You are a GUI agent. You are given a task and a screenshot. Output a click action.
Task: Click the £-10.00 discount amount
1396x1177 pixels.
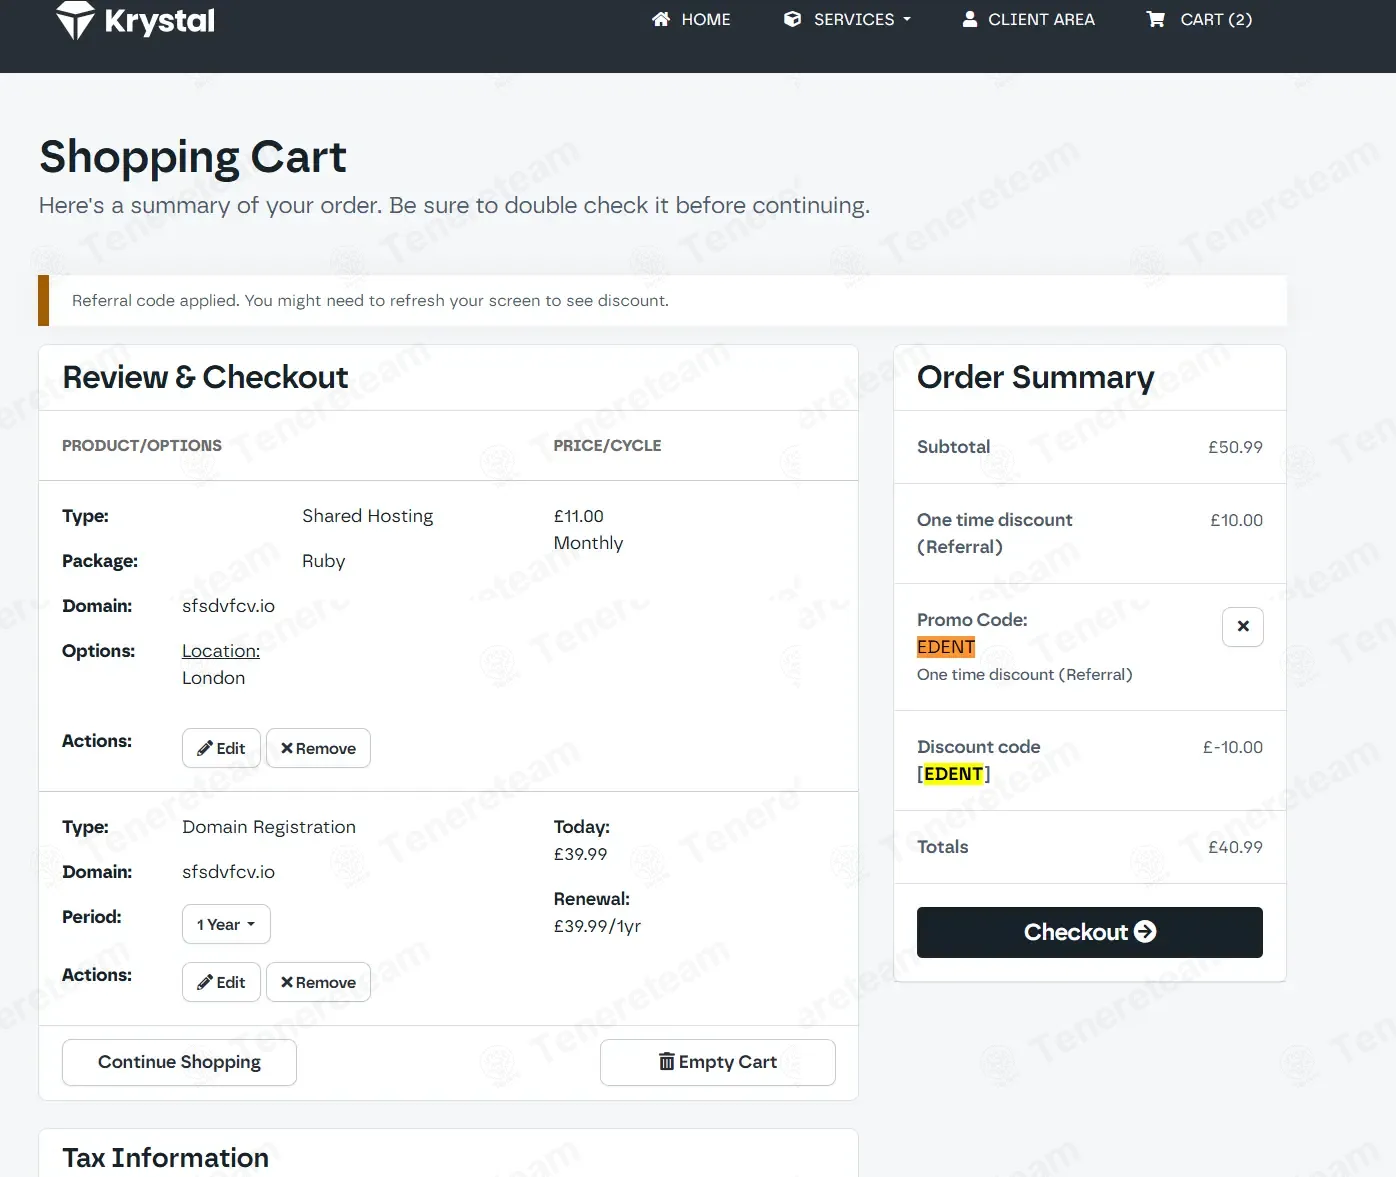pos(1232,747)
